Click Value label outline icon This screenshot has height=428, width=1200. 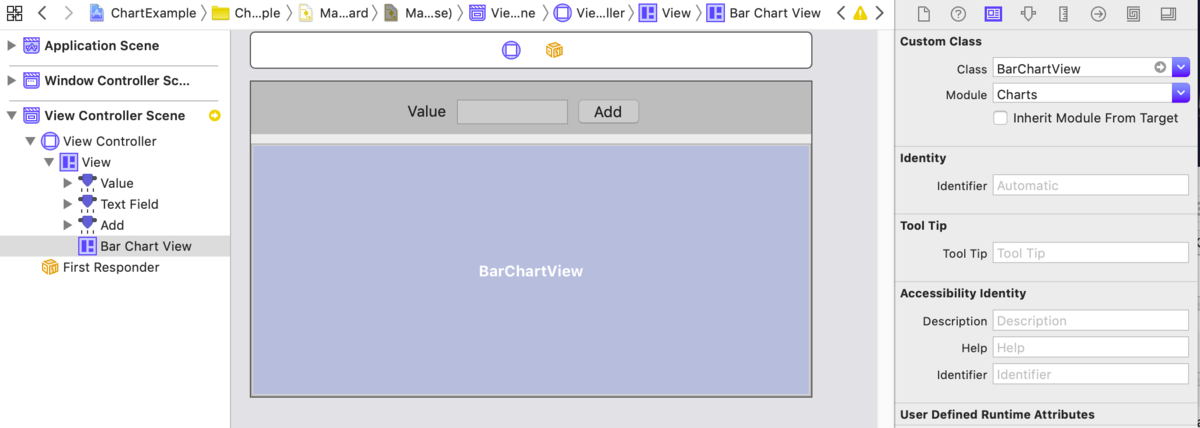[88, 183]
